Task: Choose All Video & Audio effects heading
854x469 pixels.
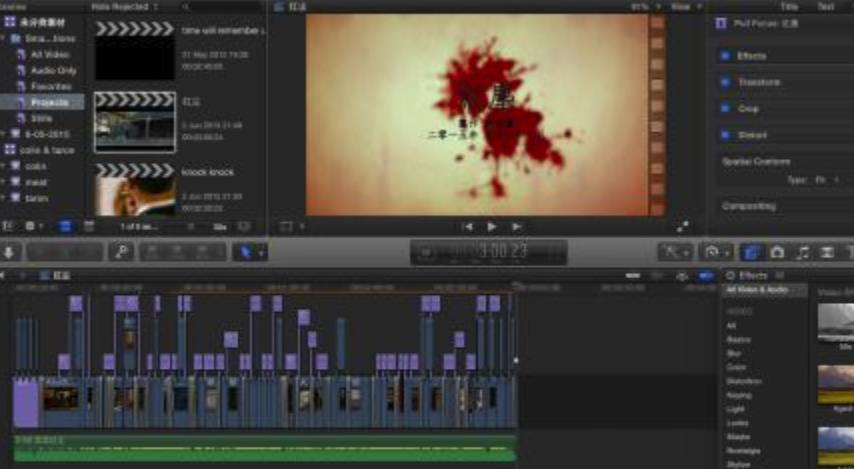Action: (757, 290)
